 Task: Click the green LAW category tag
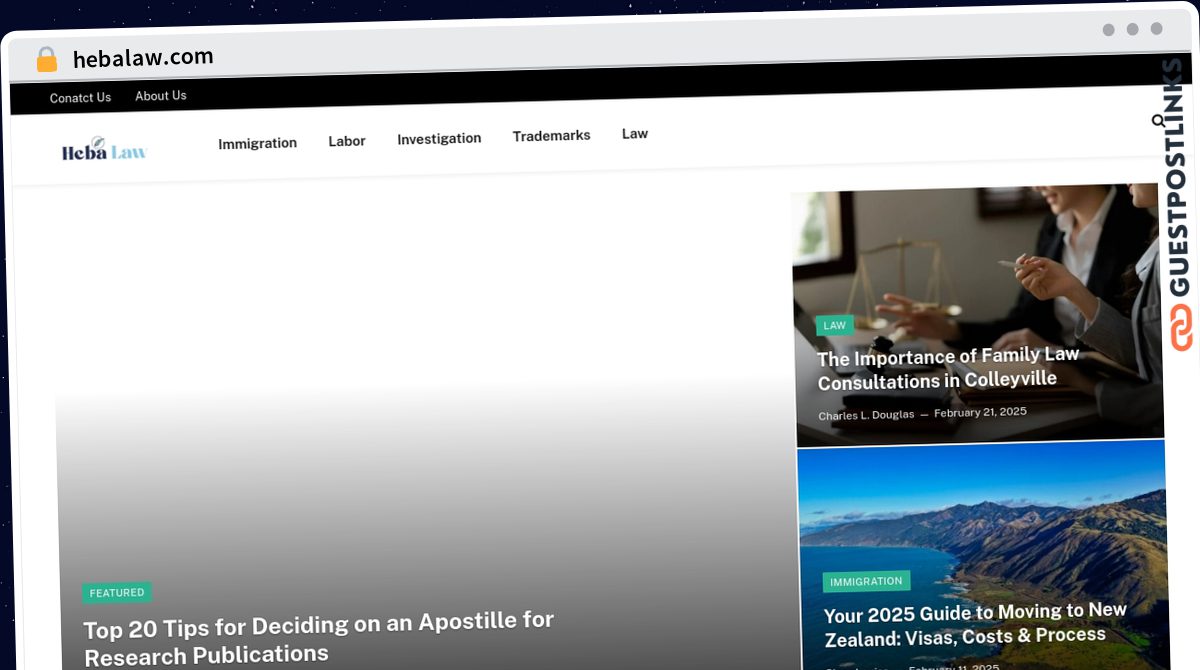(834, 325)
